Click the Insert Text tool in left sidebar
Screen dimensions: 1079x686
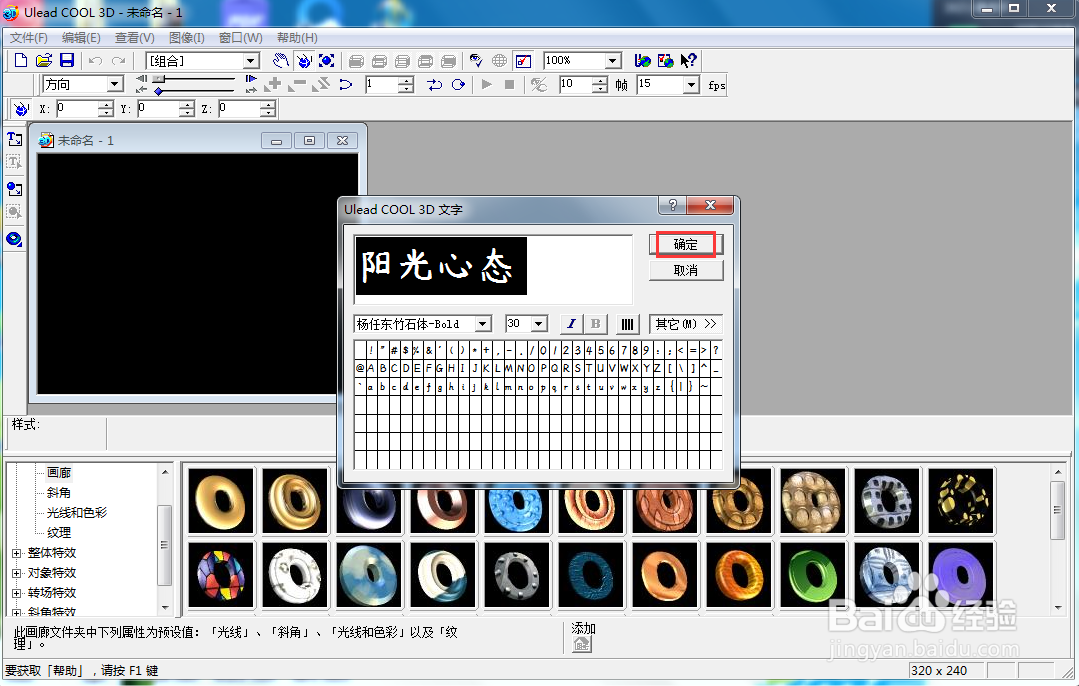coord(14,140)
